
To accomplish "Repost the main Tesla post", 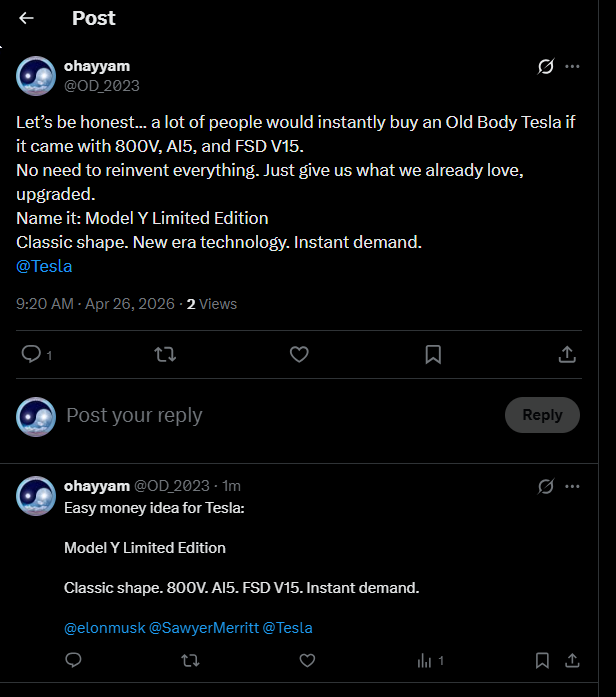I will point(165,354).
